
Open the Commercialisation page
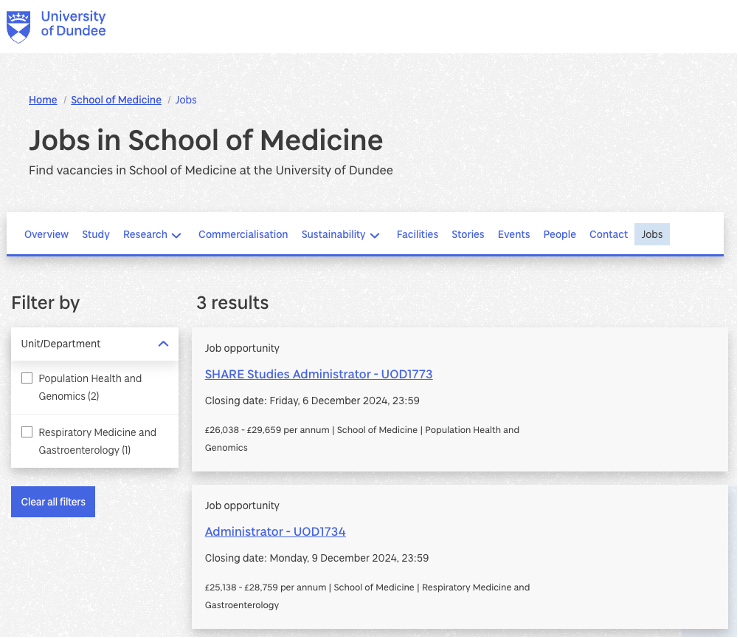243,235
